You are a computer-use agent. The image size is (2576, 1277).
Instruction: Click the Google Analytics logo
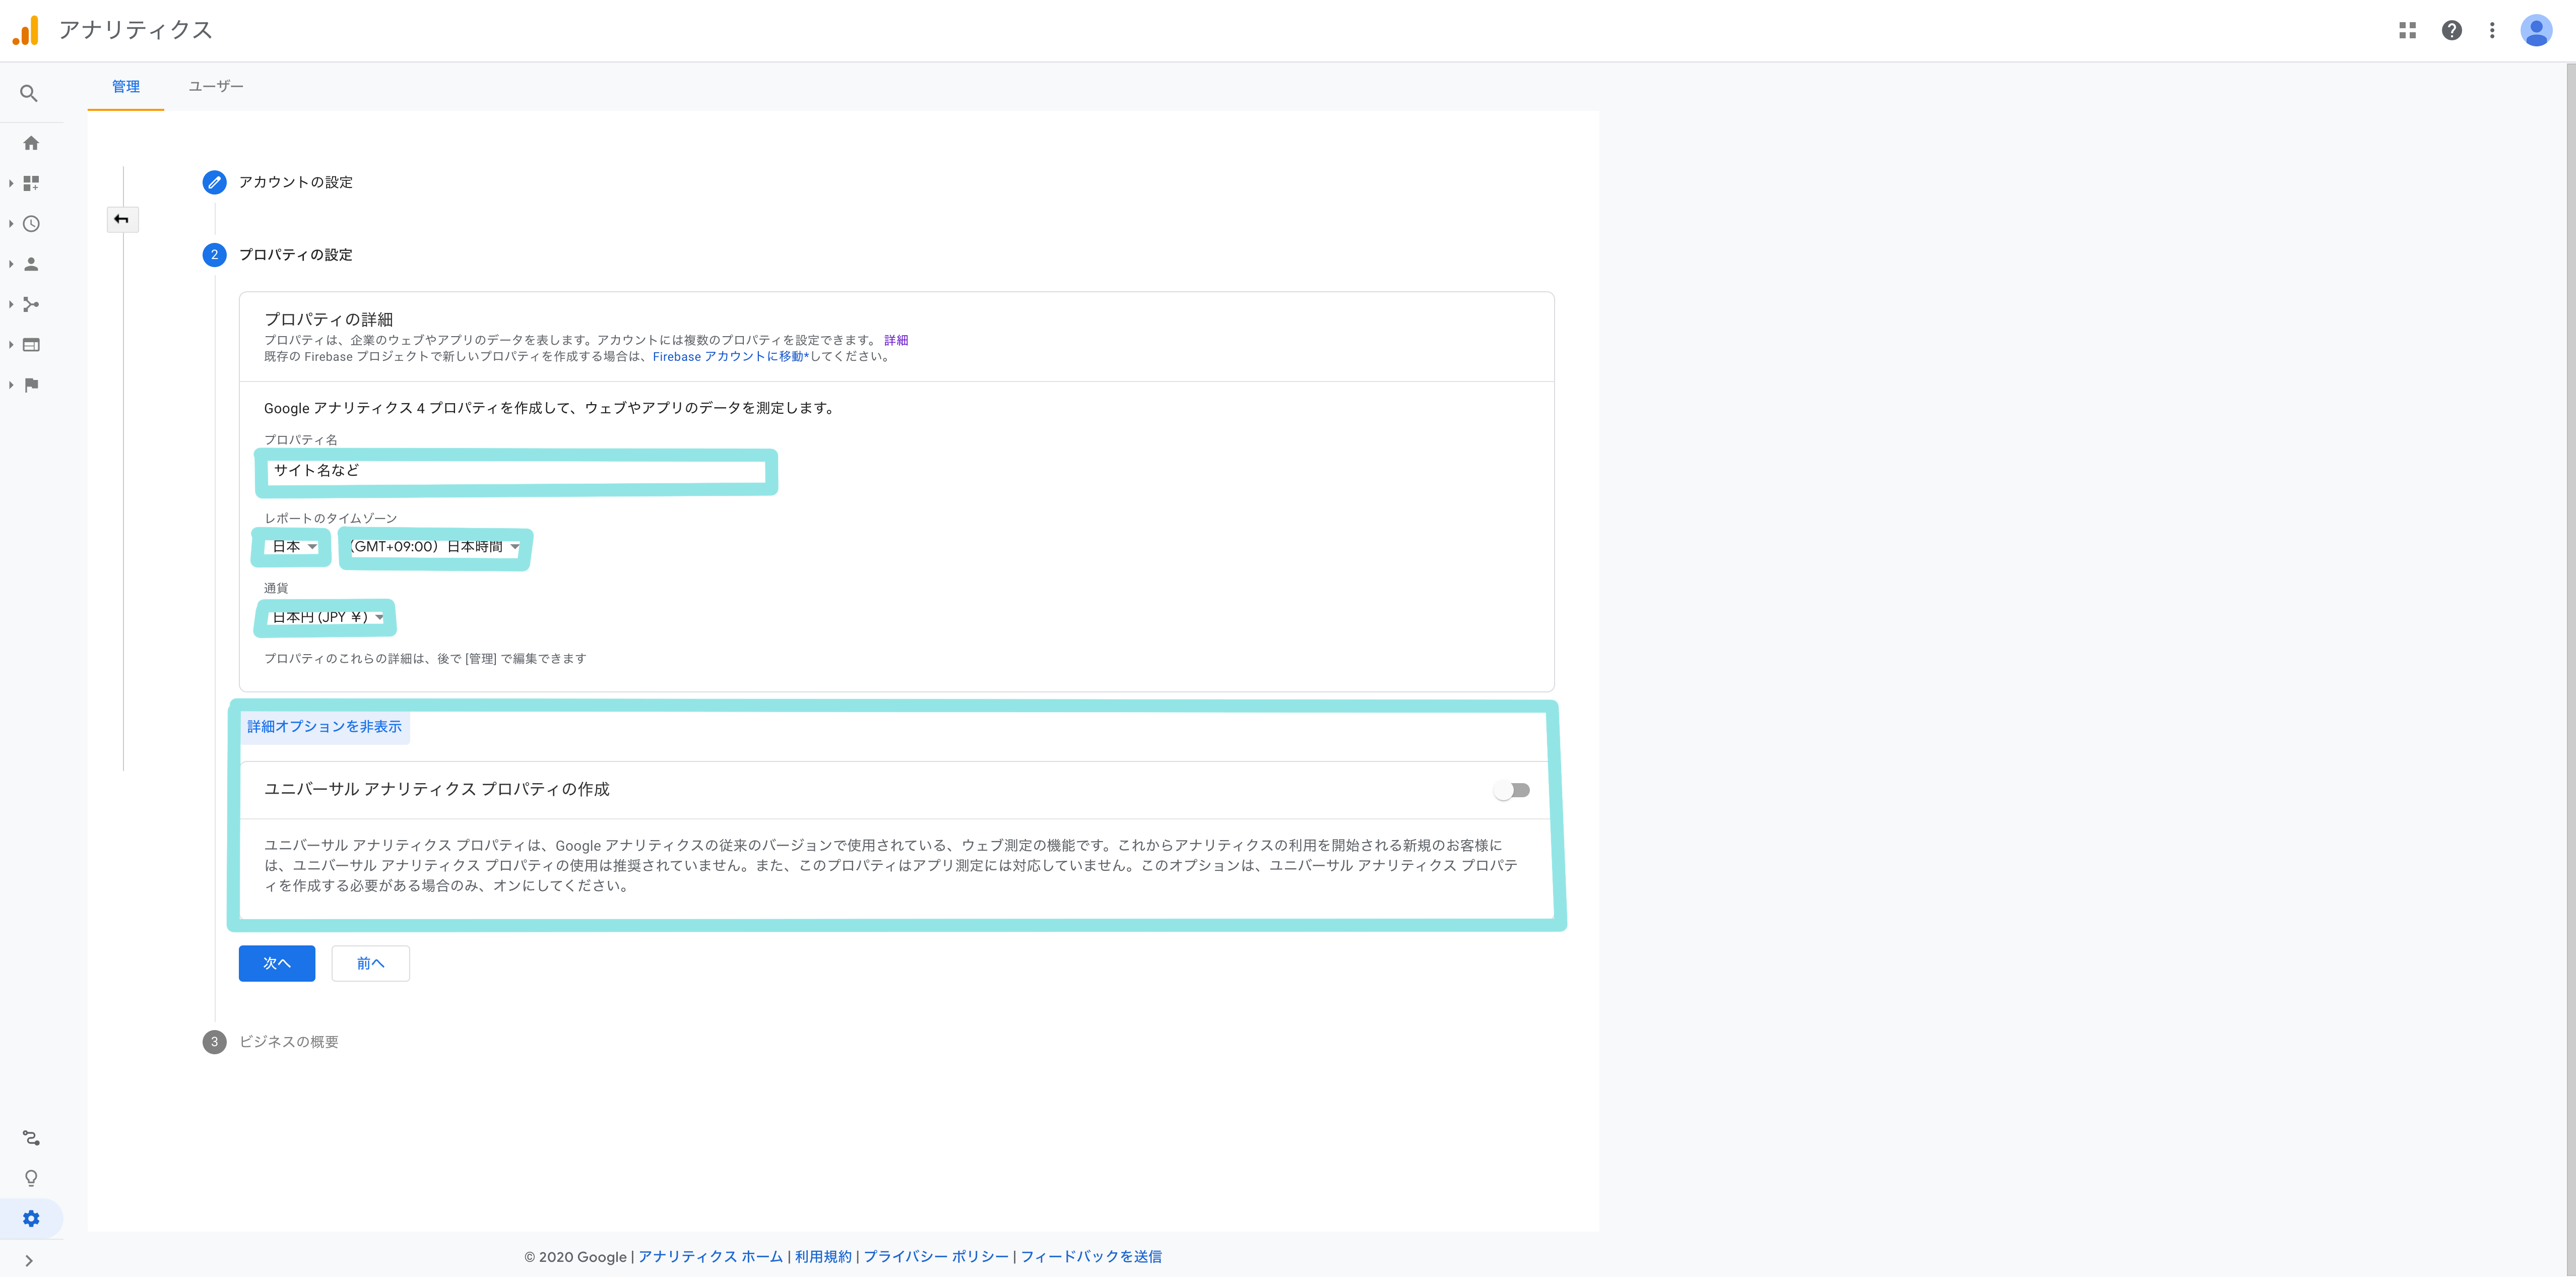(26, 30)
